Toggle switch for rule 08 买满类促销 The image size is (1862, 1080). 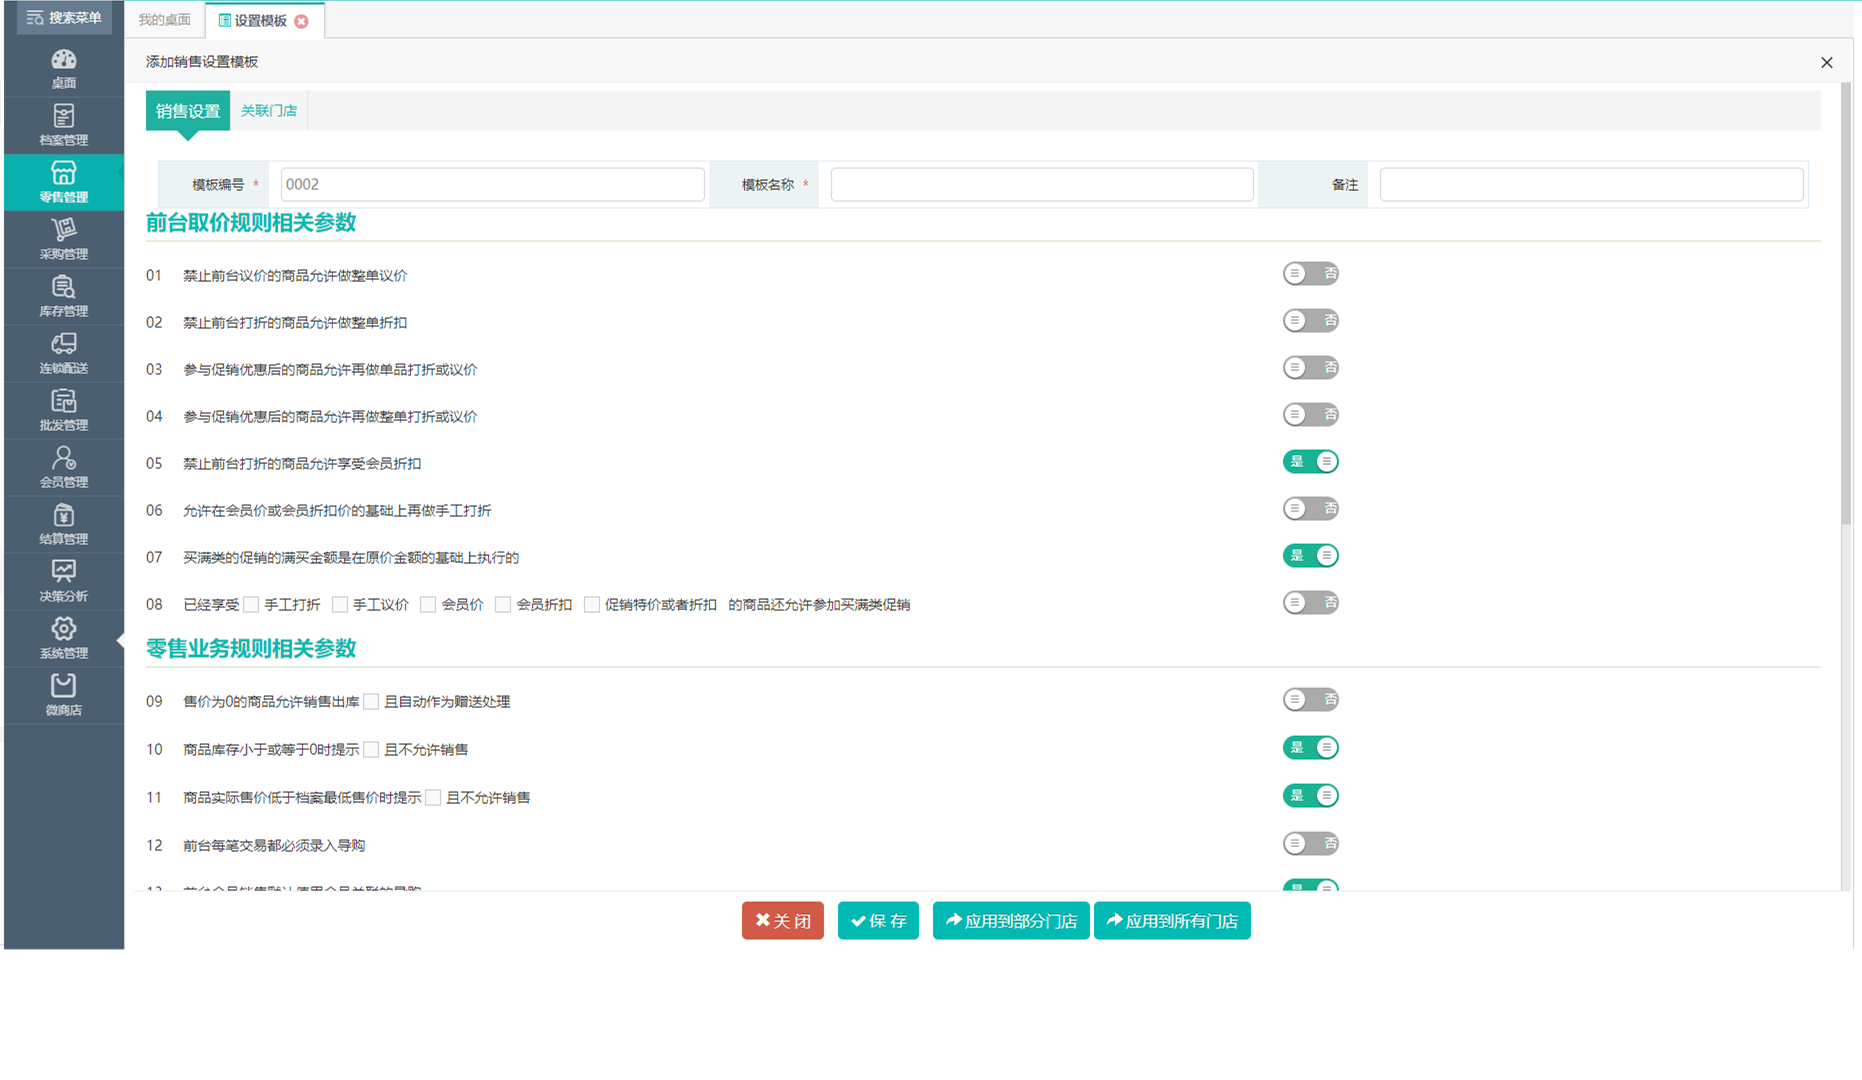1310,602
